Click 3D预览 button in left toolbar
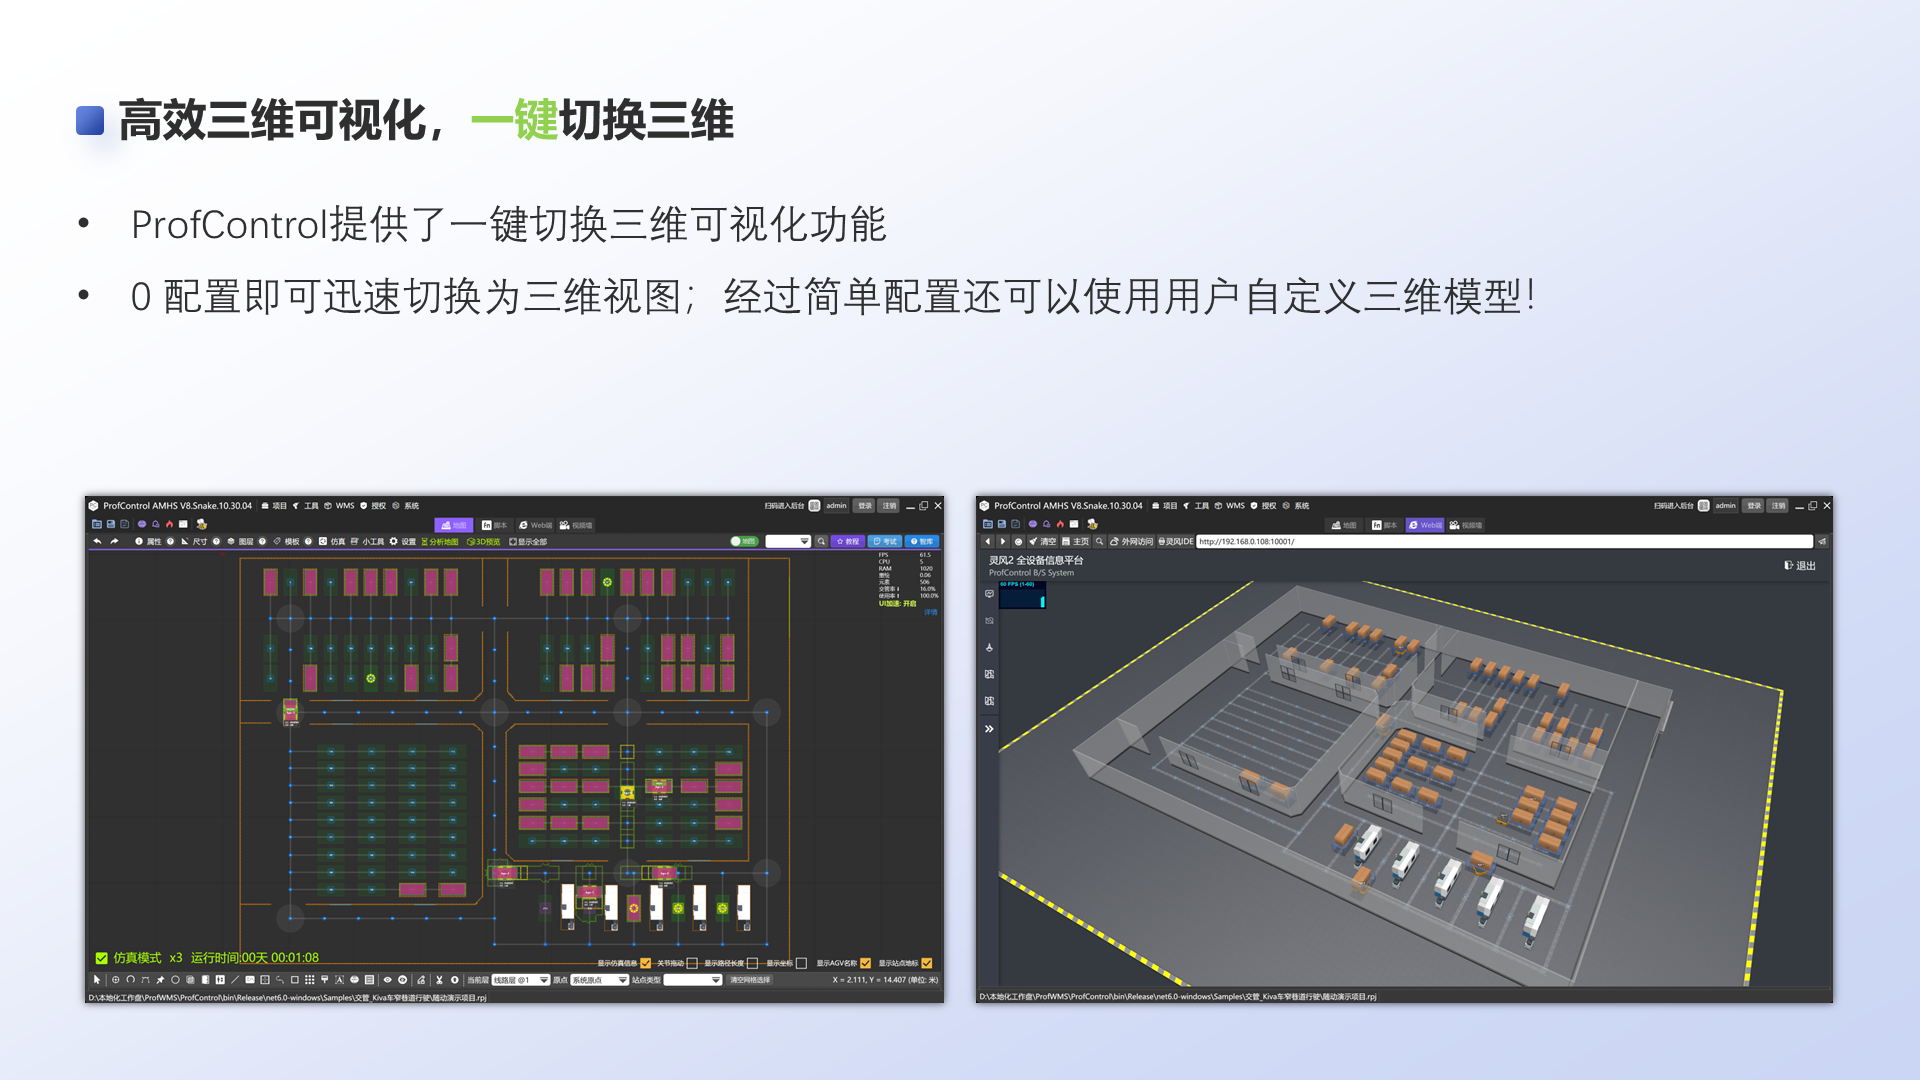The width and height of the screenshot is (1920, 1080). pyautogui.click(x=484, y=542)
